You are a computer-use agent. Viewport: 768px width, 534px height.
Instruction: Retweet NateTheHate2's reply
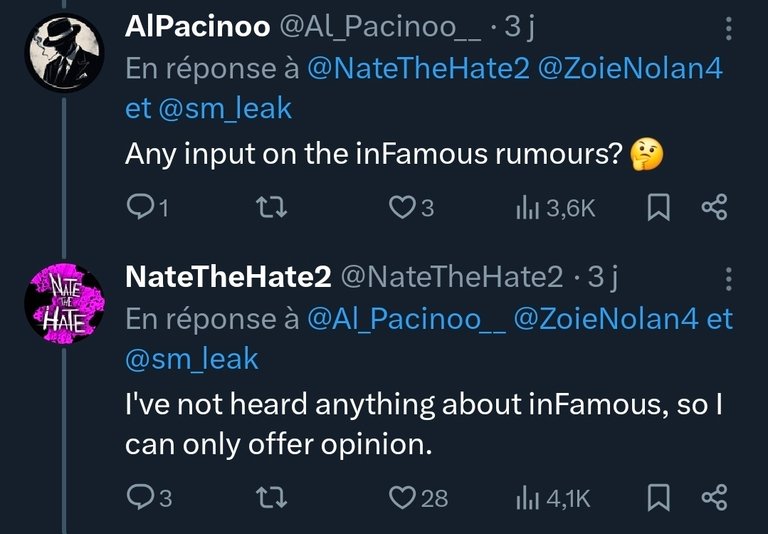tap(272, 498)
